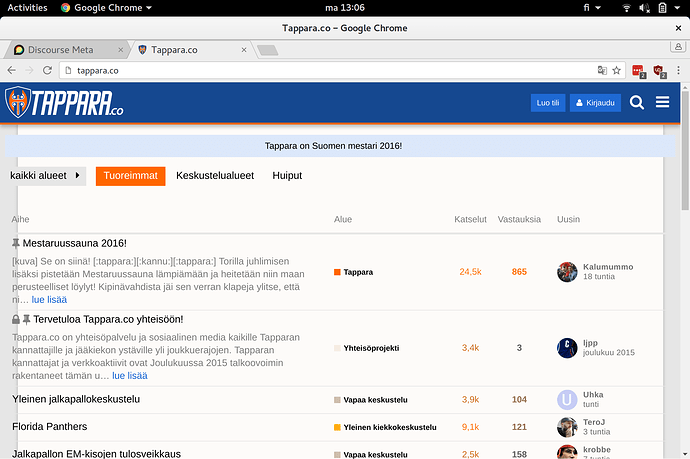Click the Kirjaudu login button
The height and width of the screenshot is (459, 690).
click(x=595, y=103)
